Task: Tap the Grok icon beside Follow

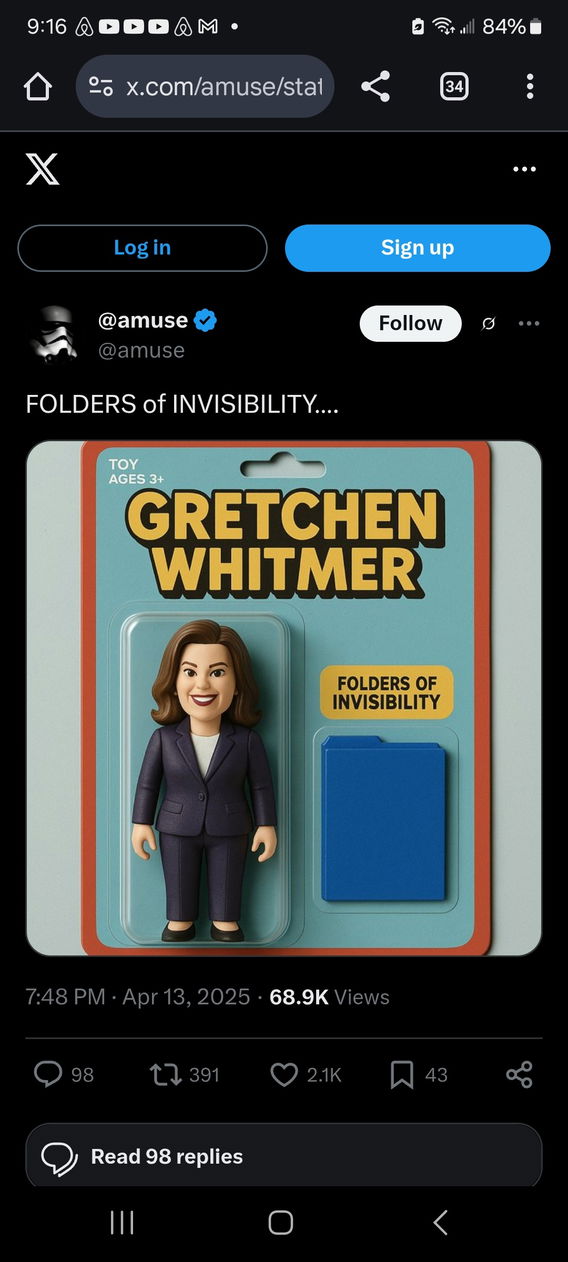Action: (489, 324)
